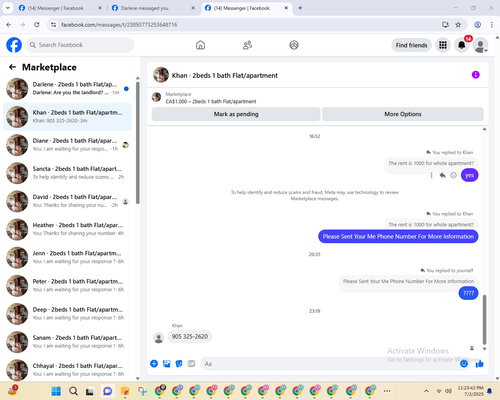Click the conversation messages scrollbar
The image size is (500, 400).
(484, 320)
